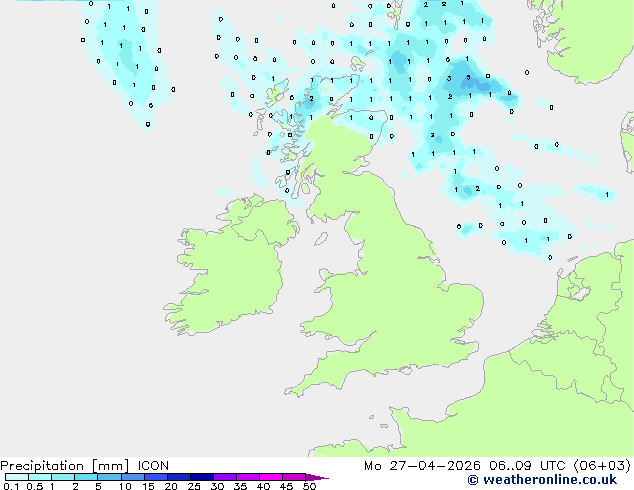Click the legend label '0.5'
Image resolution: width=634 pixels, height=490 pixels.
[35, 486]
